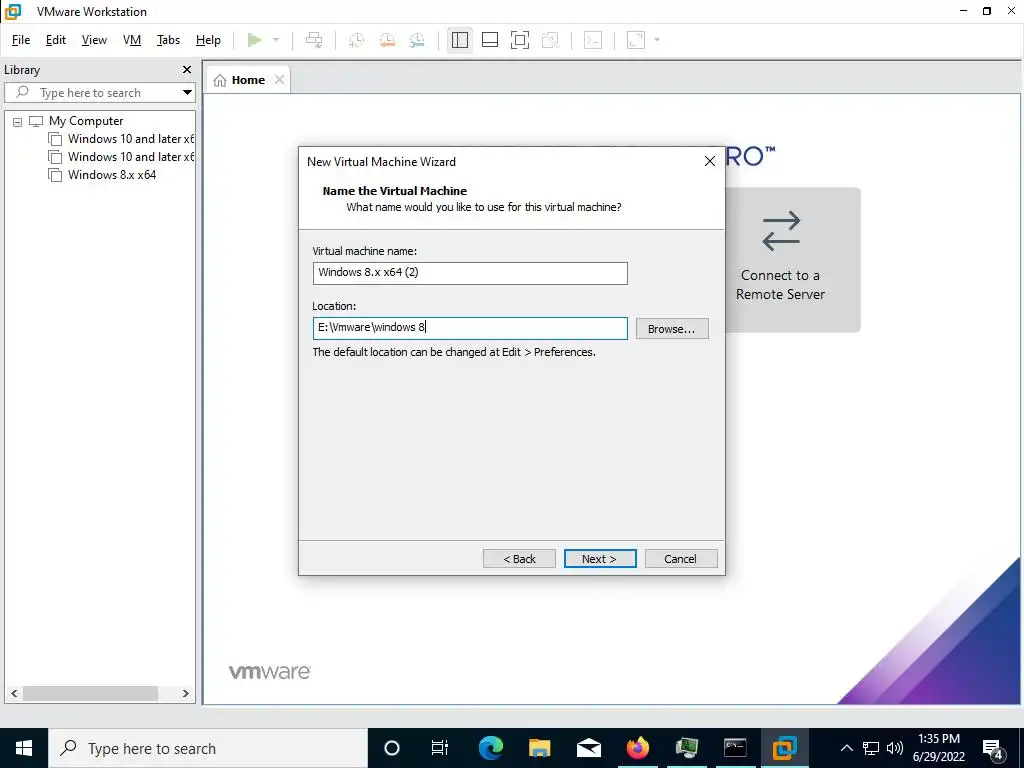Click the Windows Start button

click(24, 748)
